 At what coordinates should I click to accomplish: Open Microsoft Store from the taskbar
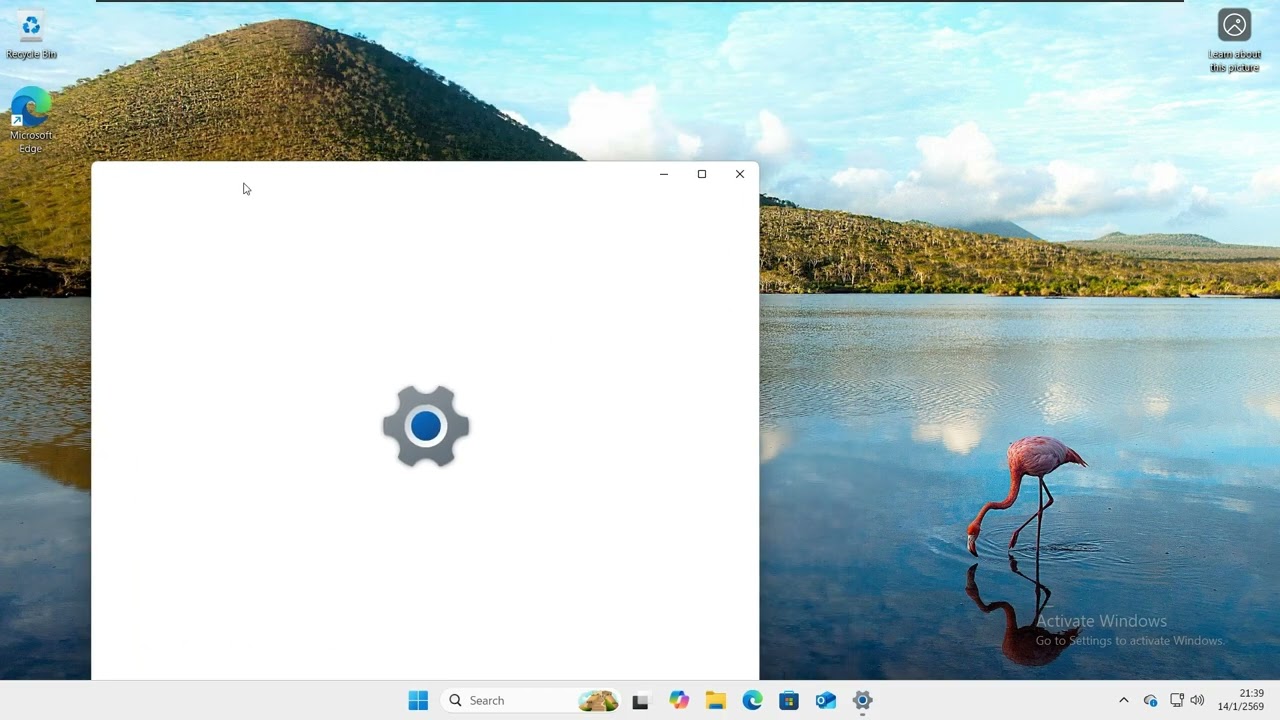pos(789,700)
